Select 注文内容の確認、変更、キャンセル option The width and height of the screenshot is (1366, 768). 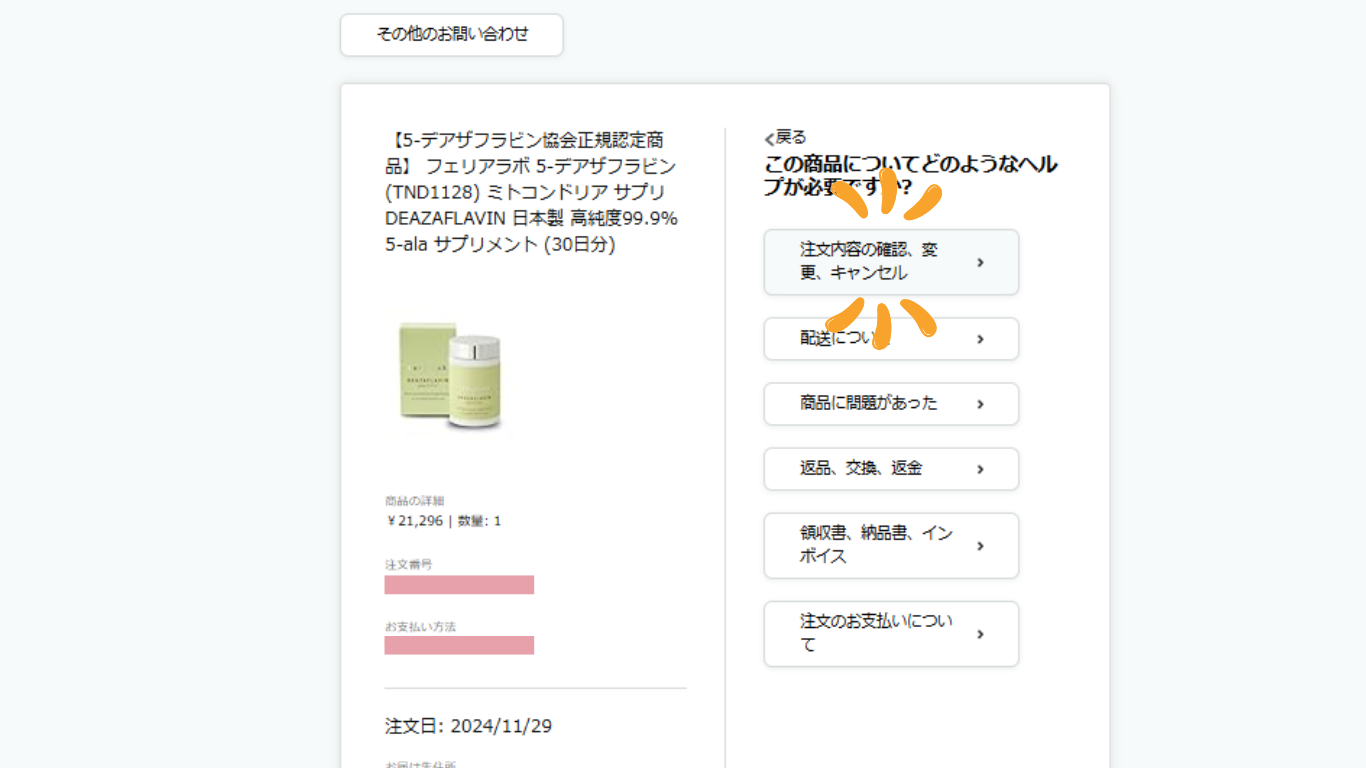coord(868,262)
